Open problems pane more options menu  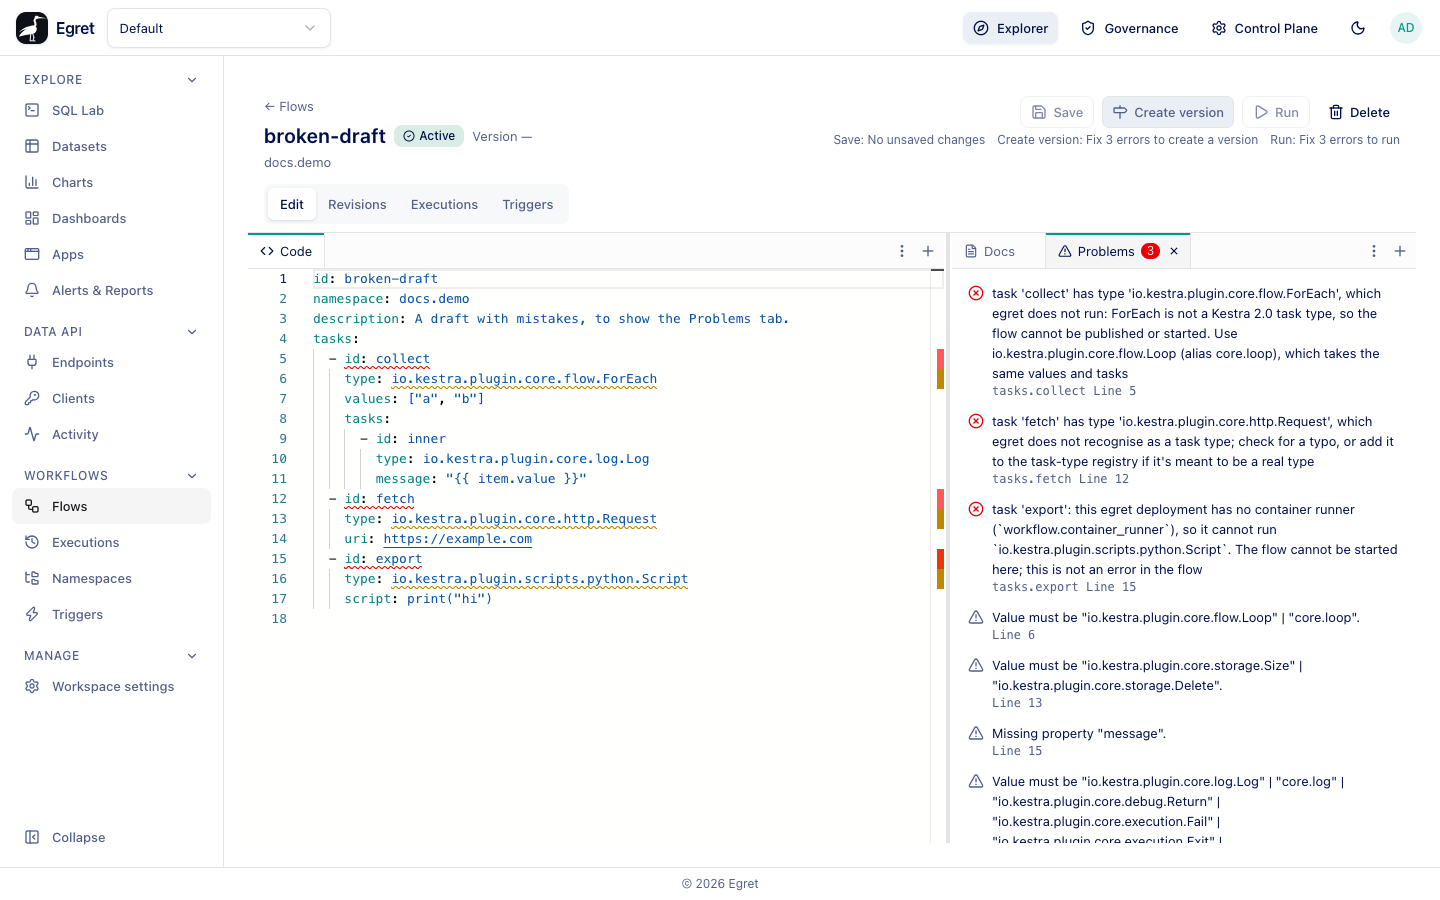(1374, 252)
